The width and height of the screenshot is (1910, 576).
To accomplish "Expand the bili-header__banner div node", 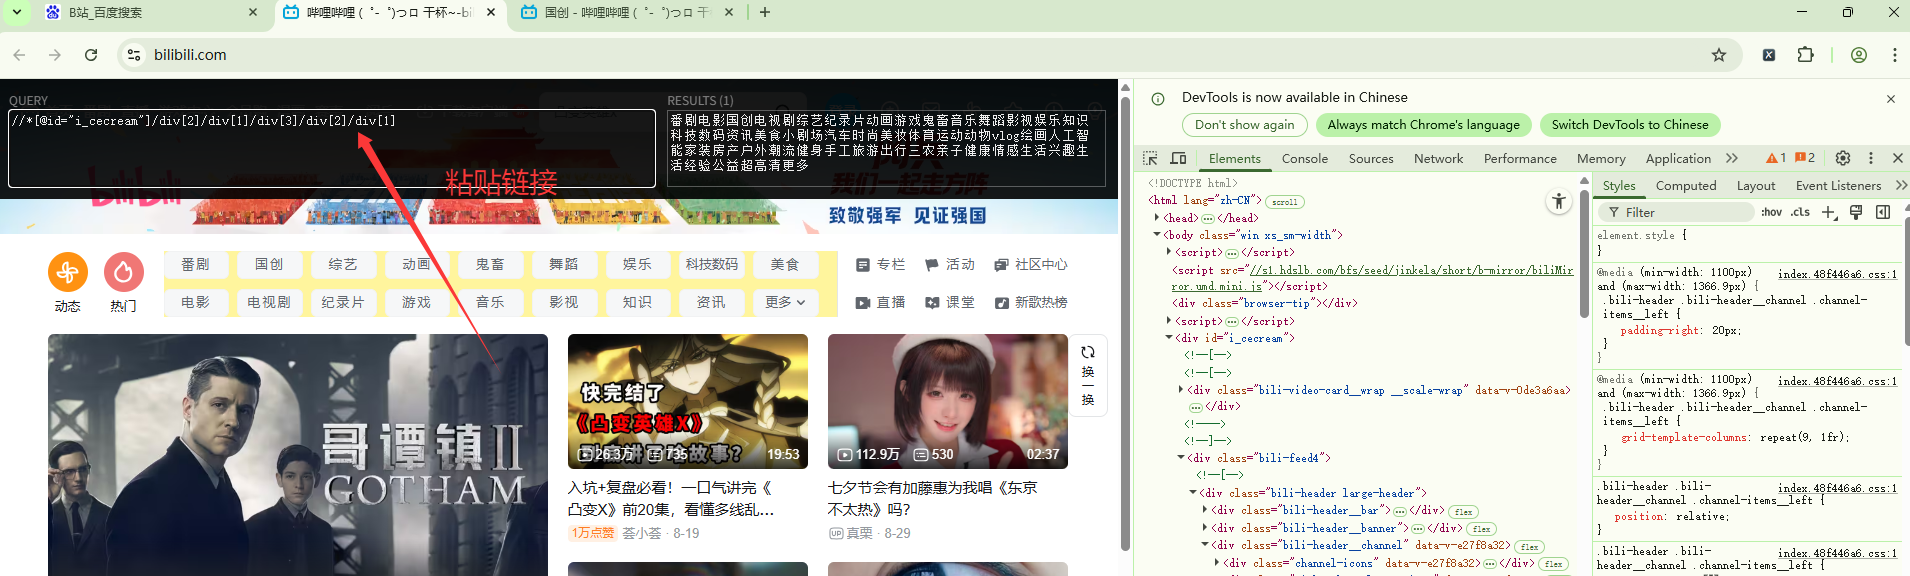I will [x=1205, y=528].
